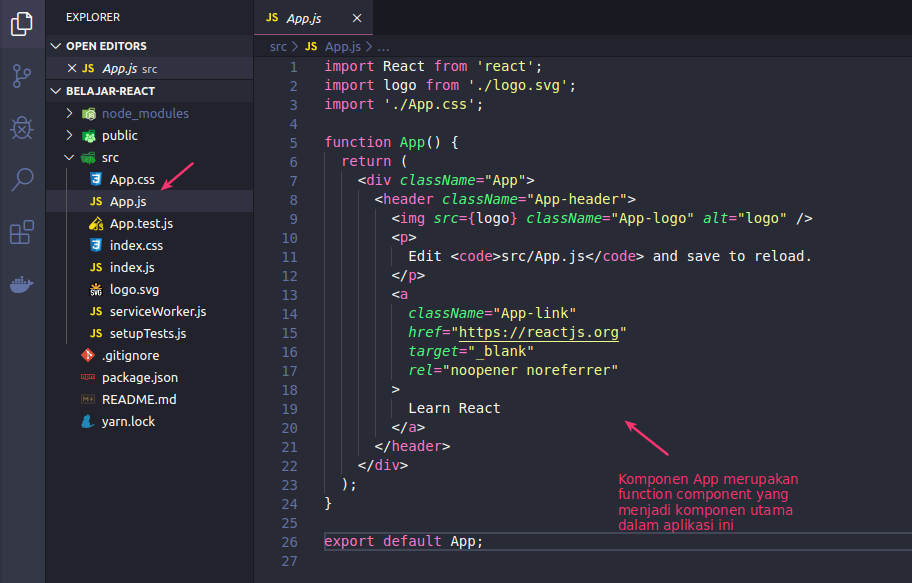This screenshot has height=583, width=912.
Task: Click the import './App.css' line
Action: [x=404, y=104]
